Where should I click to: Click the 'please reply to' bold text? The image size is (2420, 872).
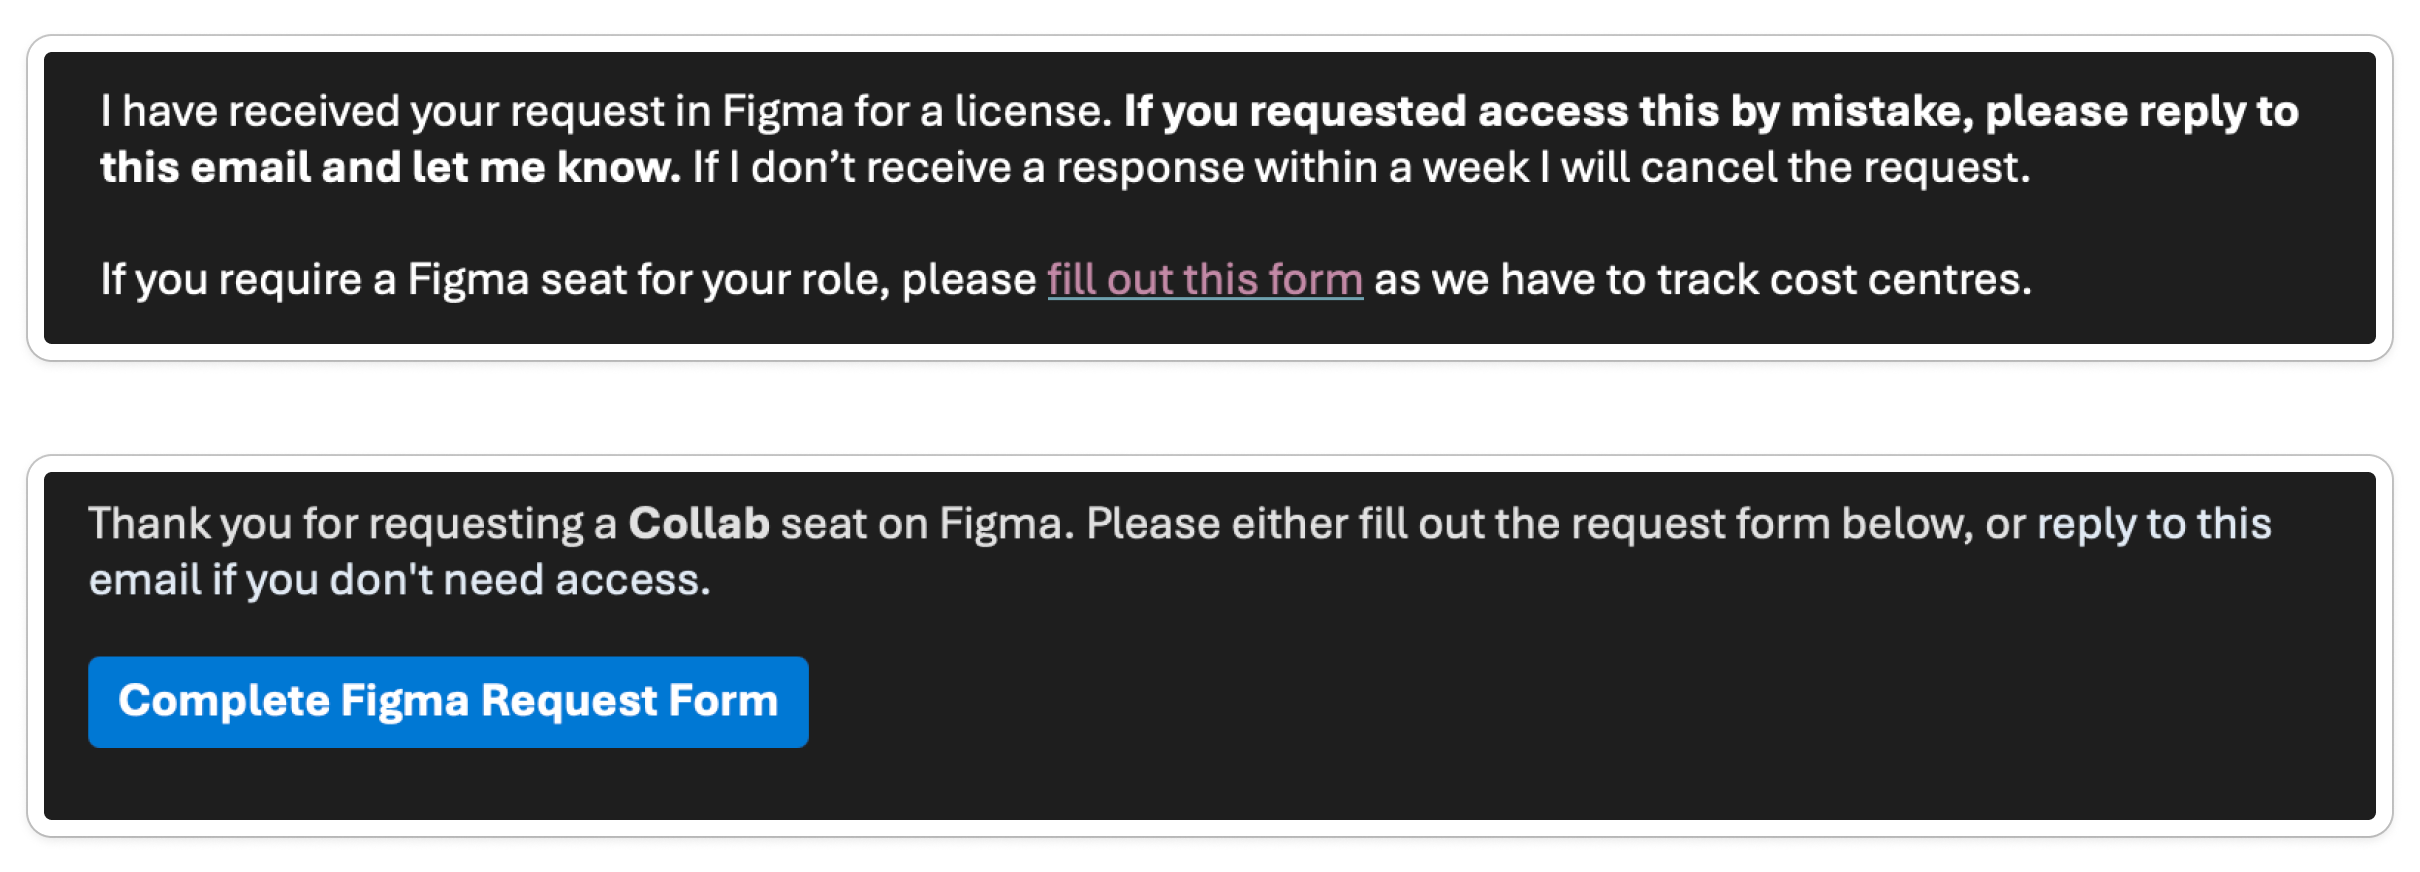coord(2142,111)
